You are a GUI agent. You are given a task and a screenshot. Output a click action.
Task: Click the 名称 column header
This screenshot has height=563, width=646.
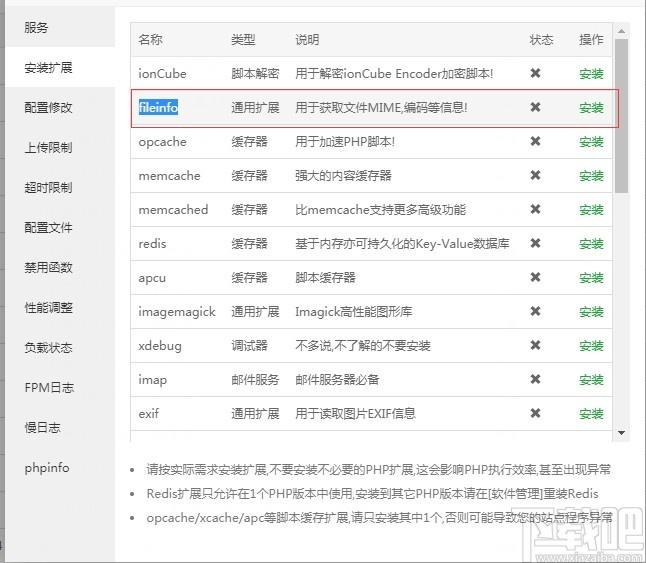coord(150,40)
